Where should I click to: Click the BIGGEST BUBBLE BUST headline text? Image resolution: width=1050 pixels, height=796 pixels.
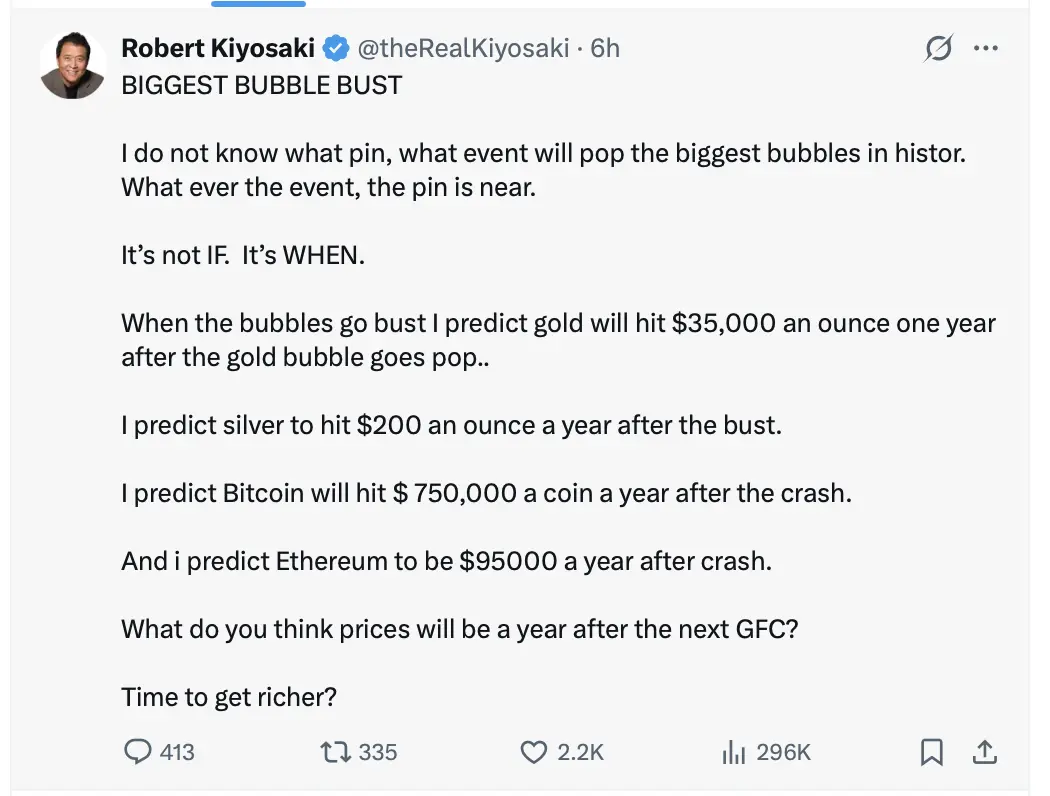point(261,85)
